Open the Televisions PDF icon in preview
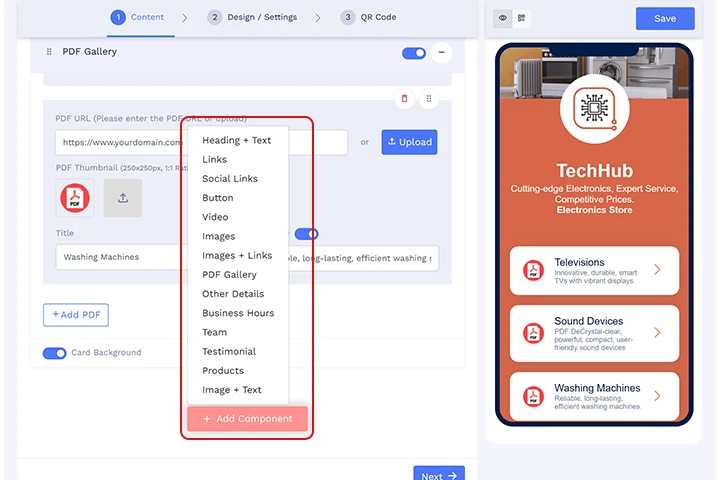The image size is (720, 480). point(534,270)
